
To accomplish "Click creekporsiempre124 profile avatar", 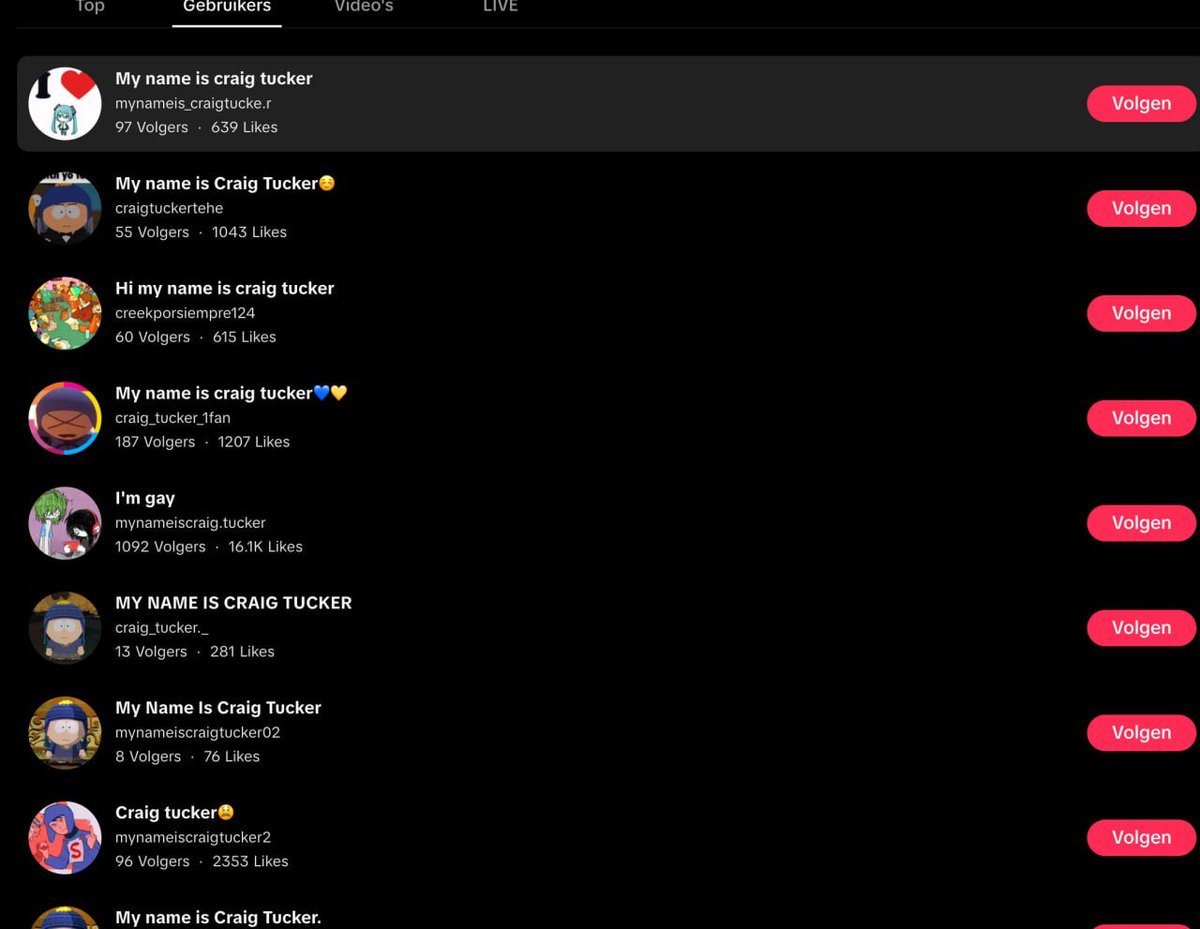I will [x=65, y=313].
